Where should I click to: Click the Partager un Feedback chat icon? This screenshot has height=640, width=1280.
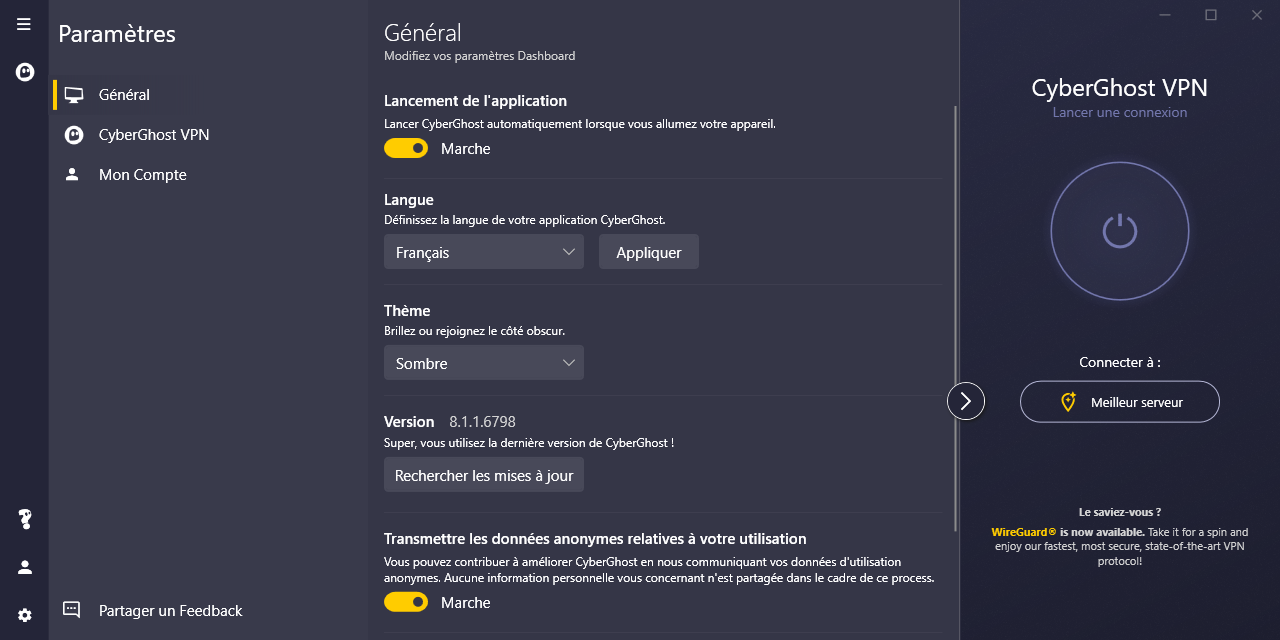72,610
